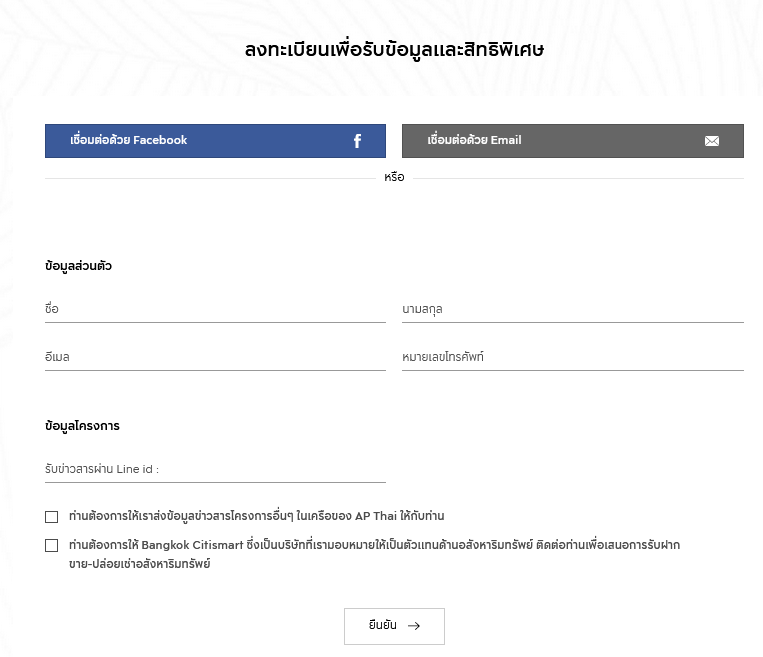This screenshot has height=657, width=763.
Task: Click the ลงทะเบียนเพื่อรับข้อมูลและสิทธิพิเศษ page title
Action: pyautogui.click(x=394, y=50)
